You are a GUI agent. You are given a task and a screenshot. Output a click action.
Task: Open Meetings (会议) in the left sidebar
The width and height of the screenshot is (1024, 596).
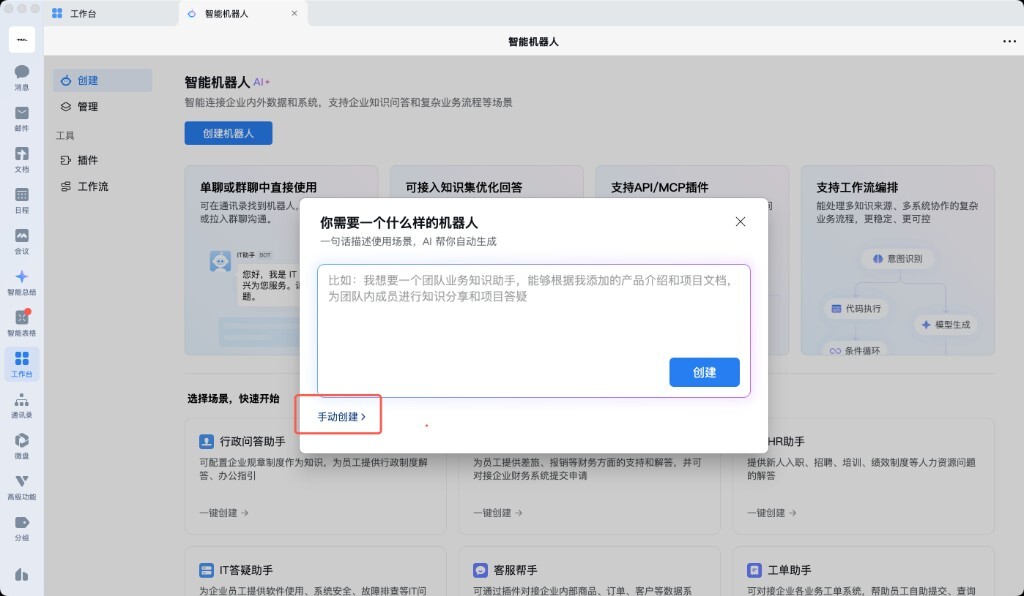(x=22, y=240)
